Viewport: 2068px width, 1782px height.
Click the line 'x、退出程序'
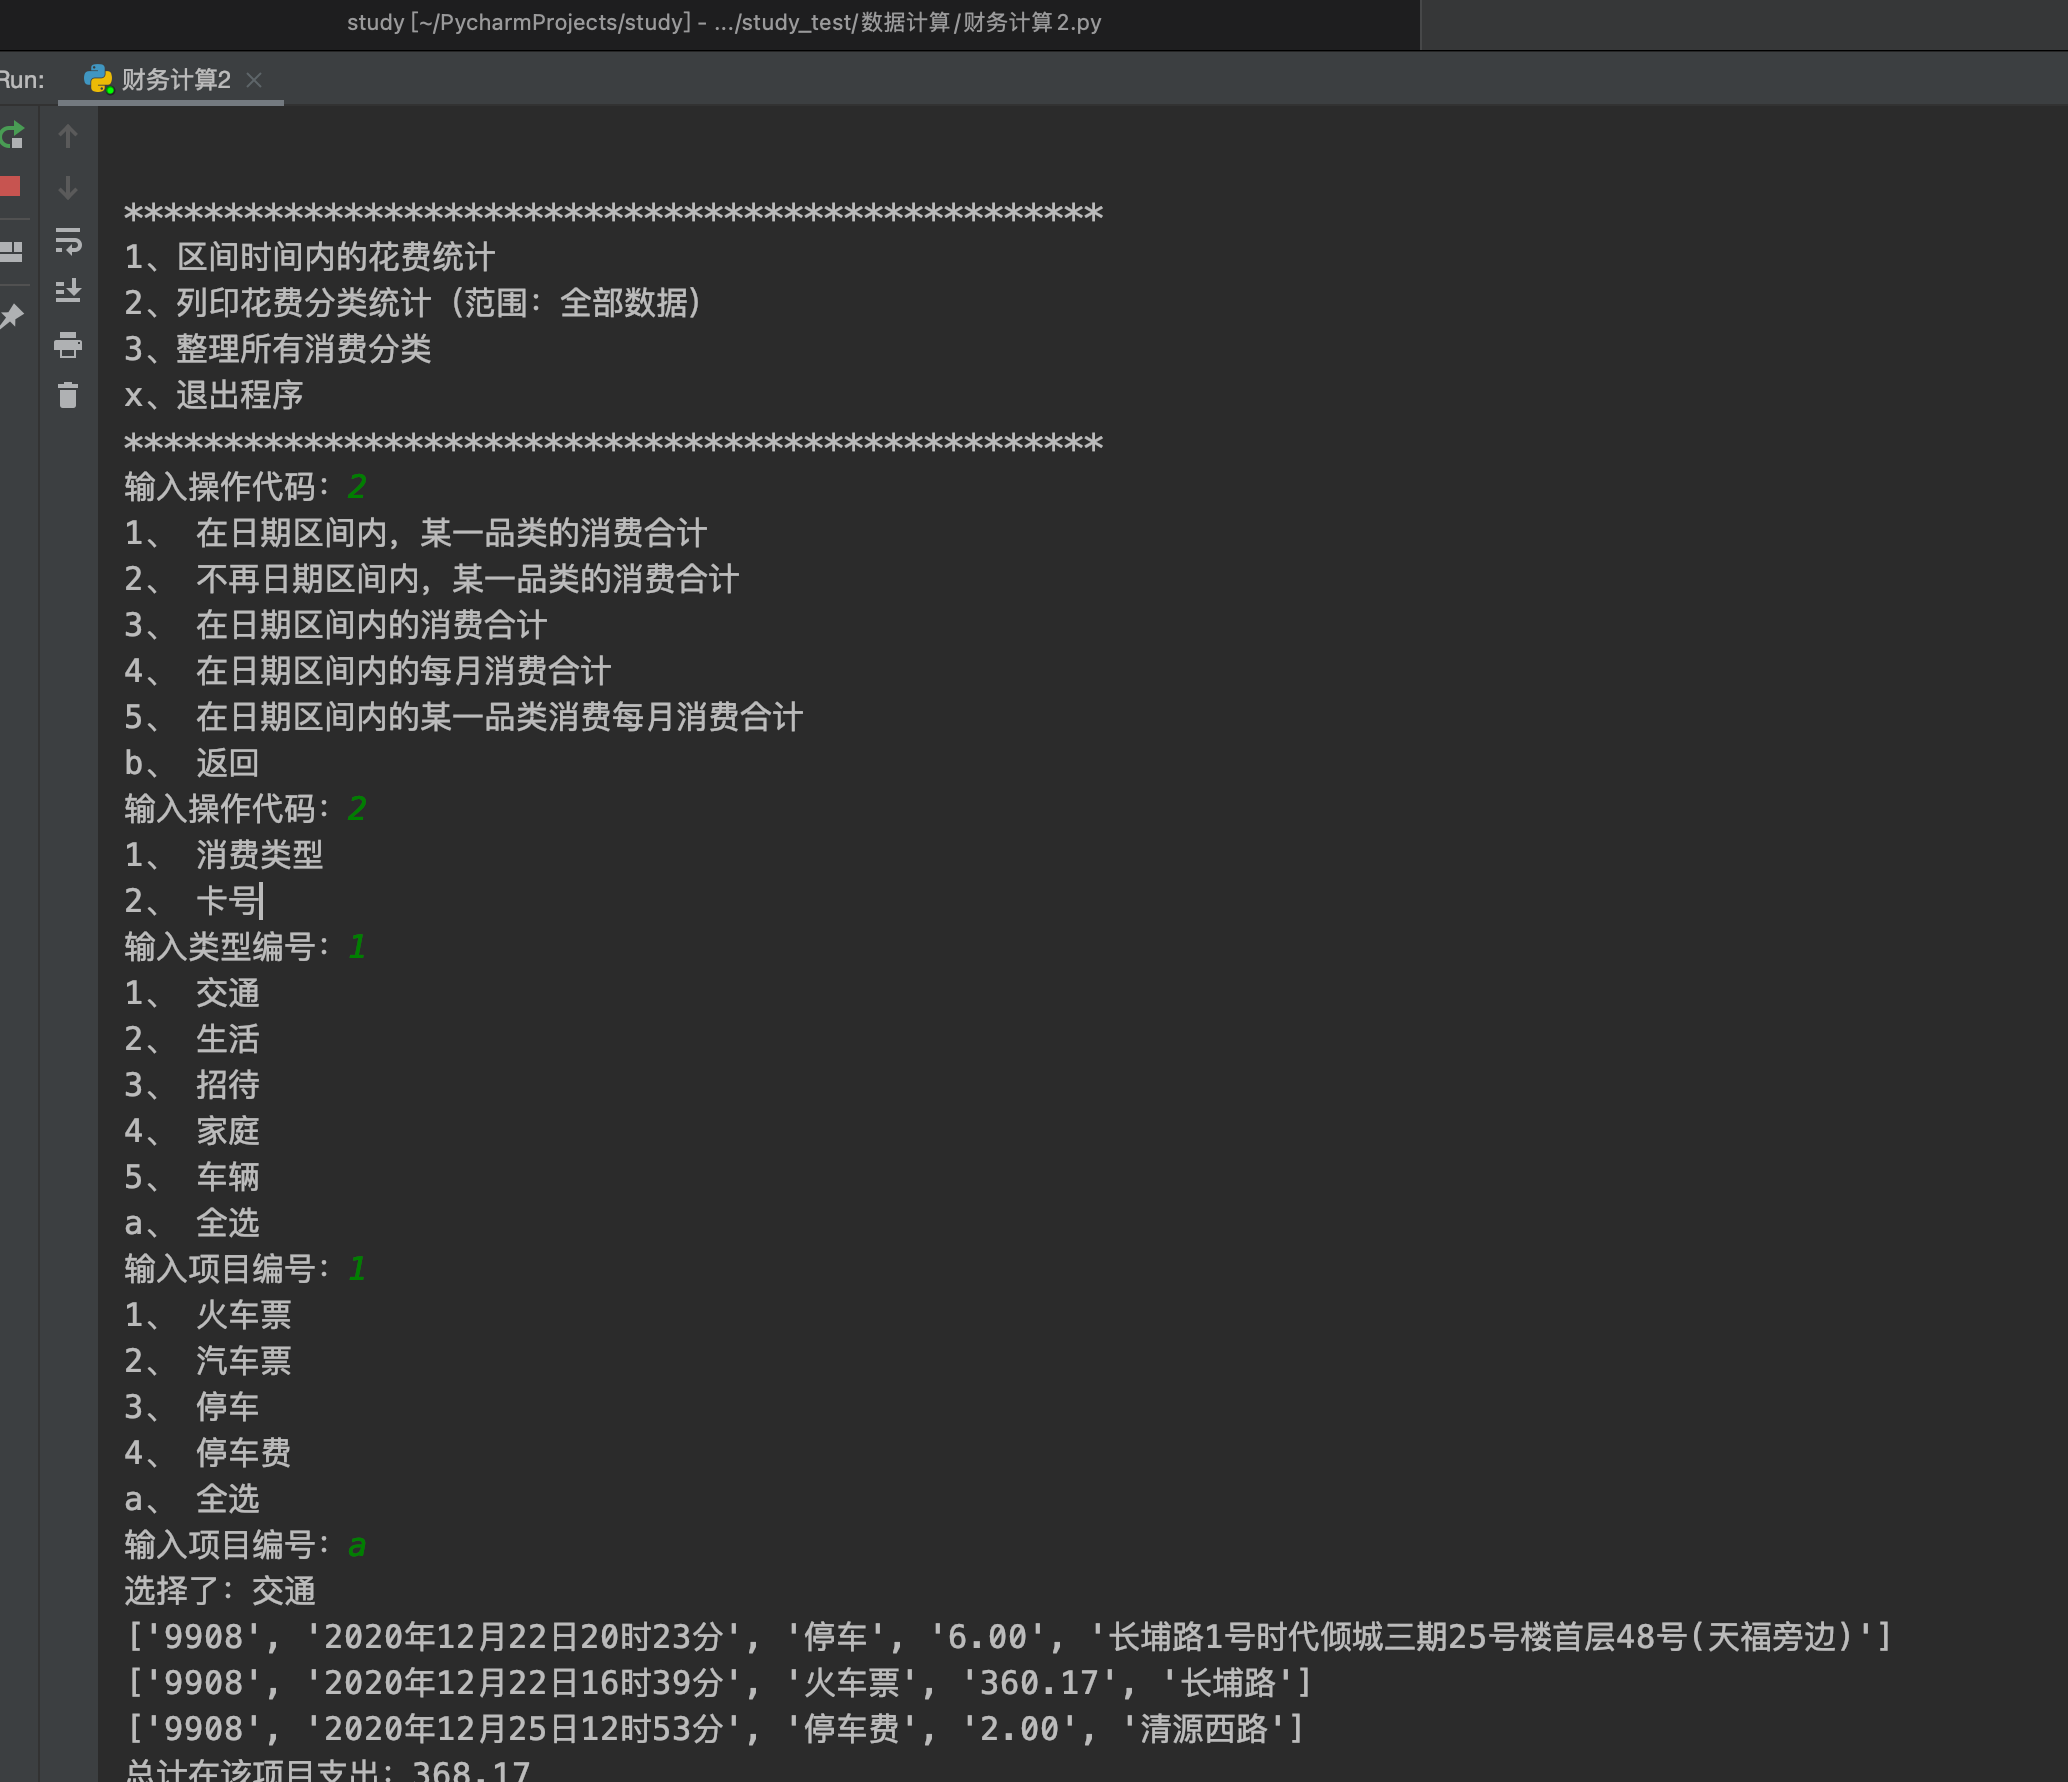[213, 395]
